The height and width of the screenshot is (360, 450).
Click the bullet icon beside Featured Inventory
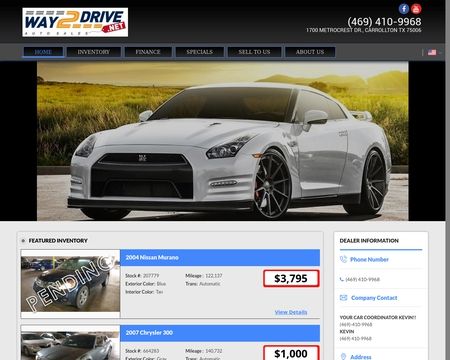23,241
